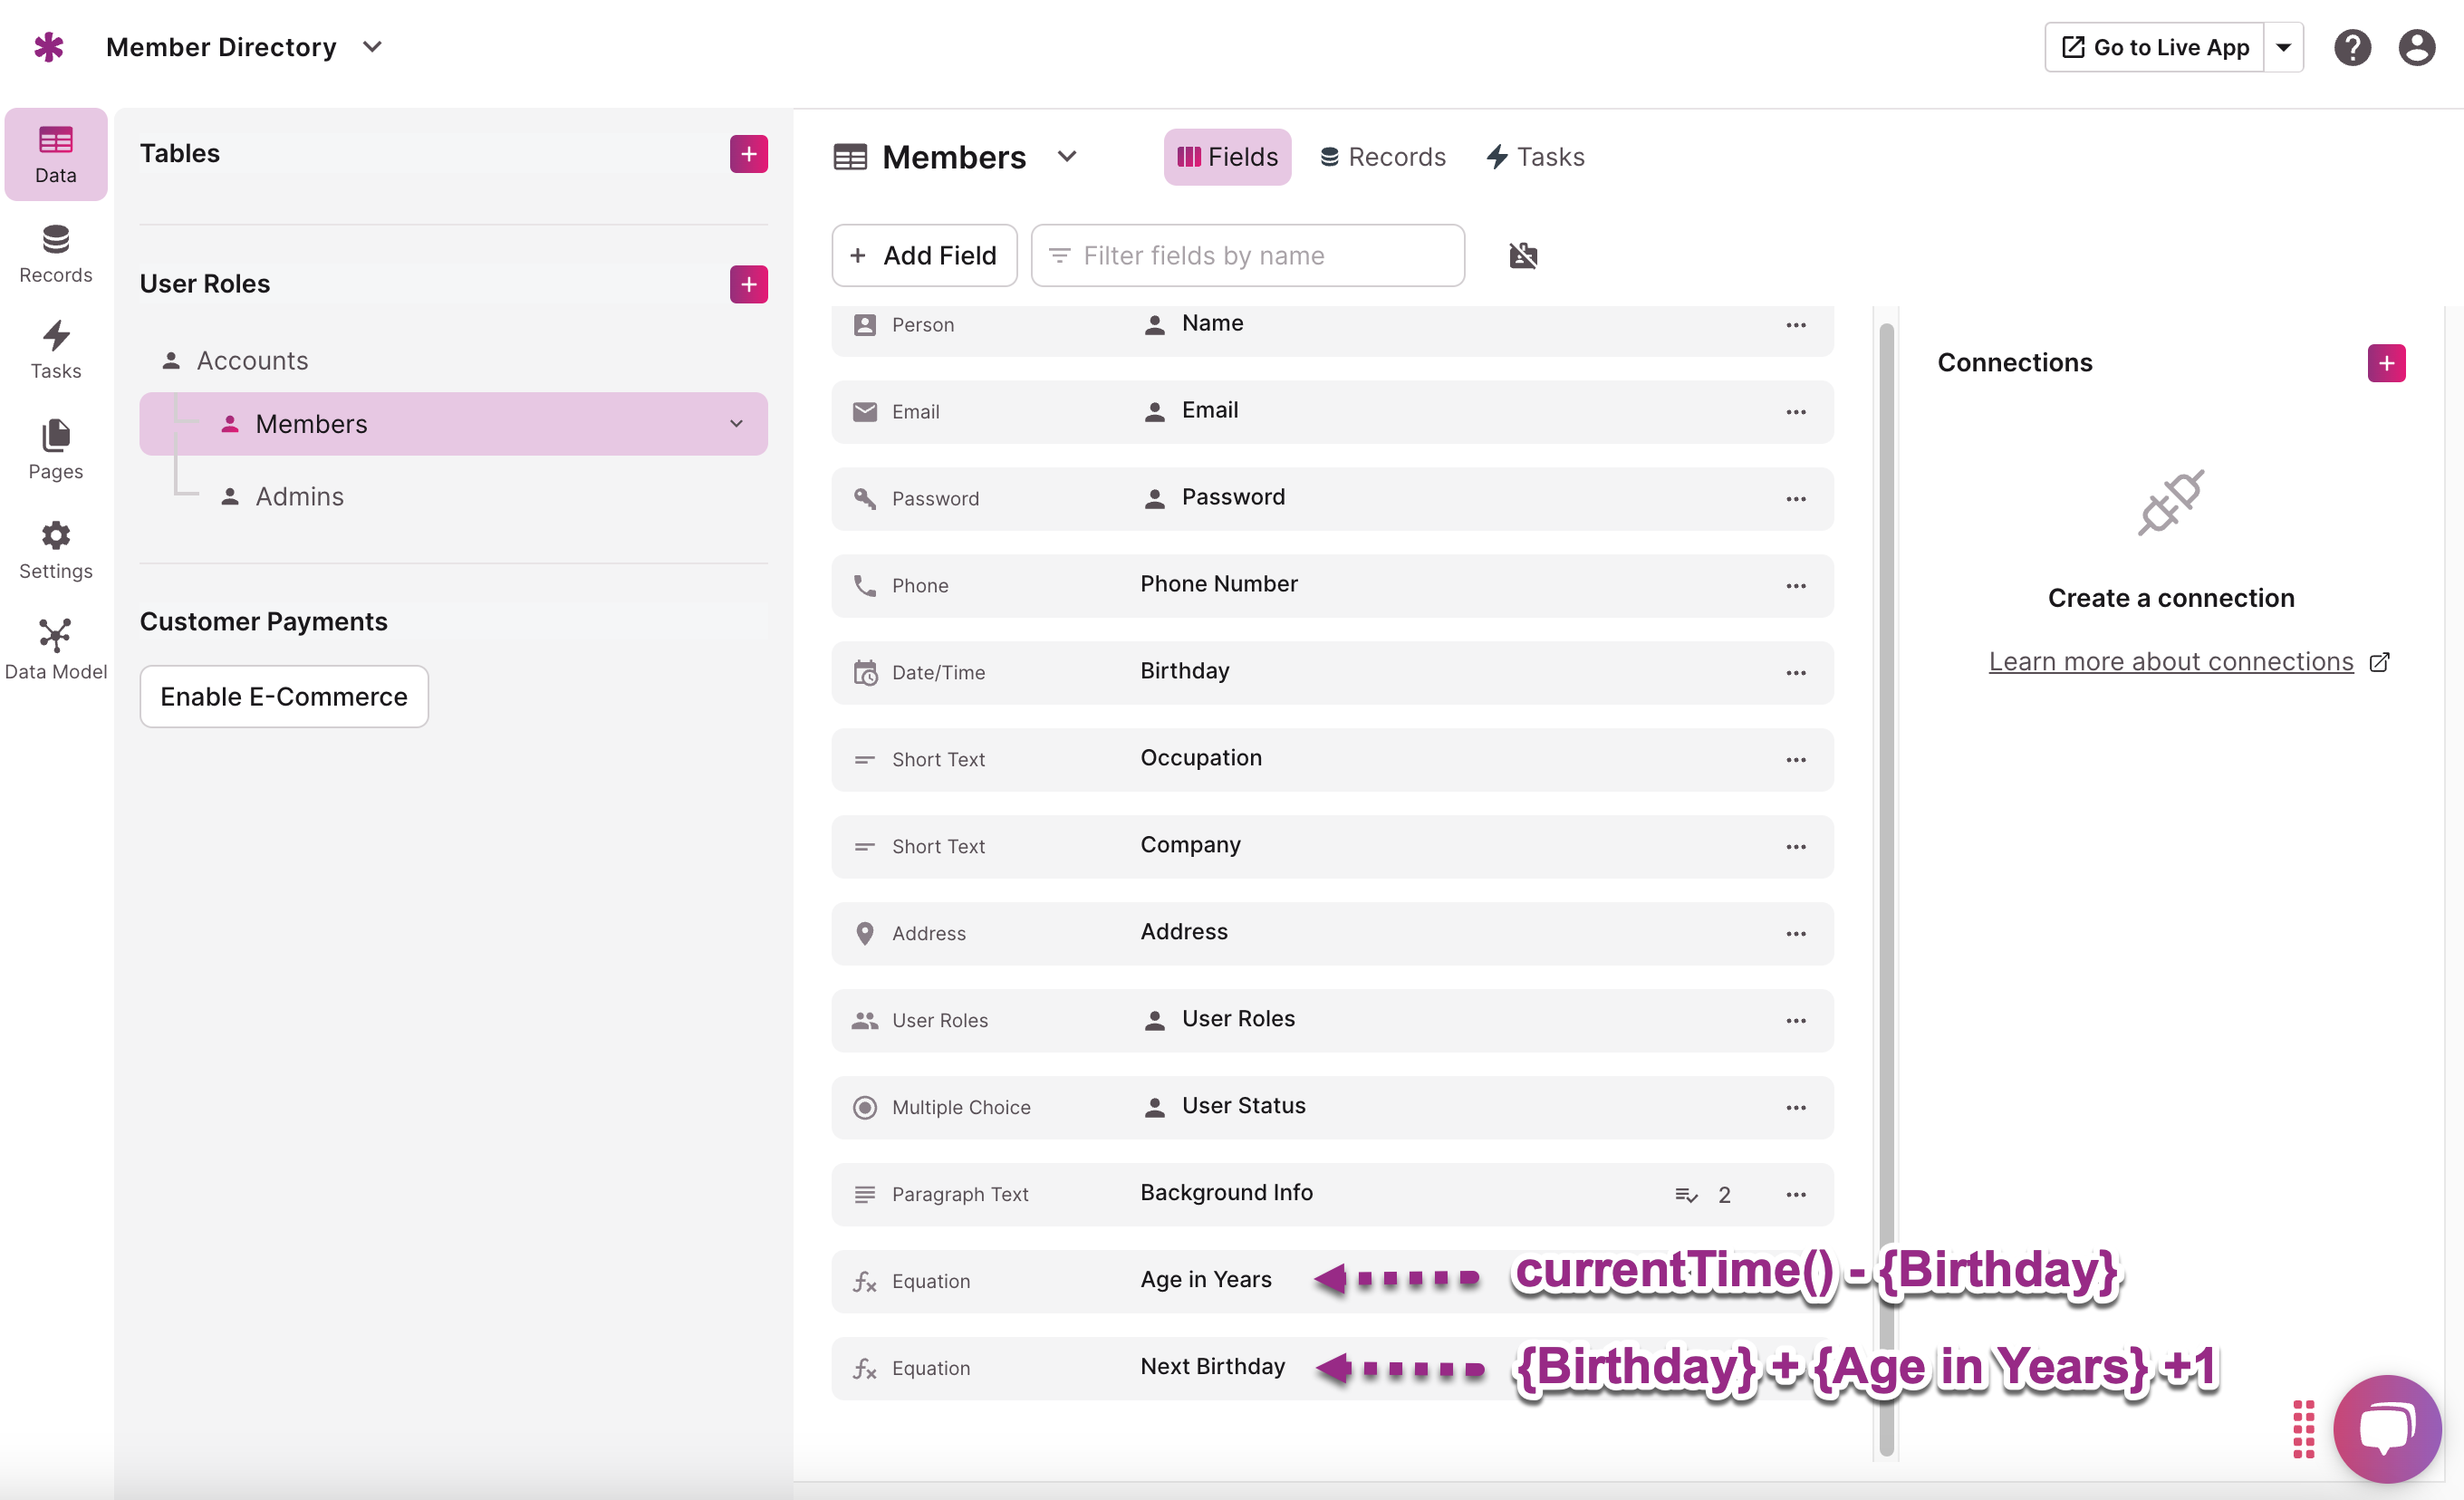2464x1500 pixels.
Task: Open the Go to Live App dropdown arrow
Action: (2283, 47)
